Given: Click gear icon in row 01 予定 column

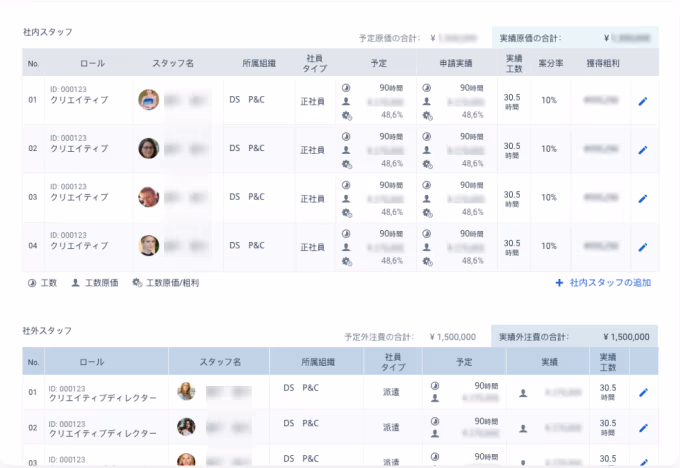Looking at the screenshot, I should (347, 115).
